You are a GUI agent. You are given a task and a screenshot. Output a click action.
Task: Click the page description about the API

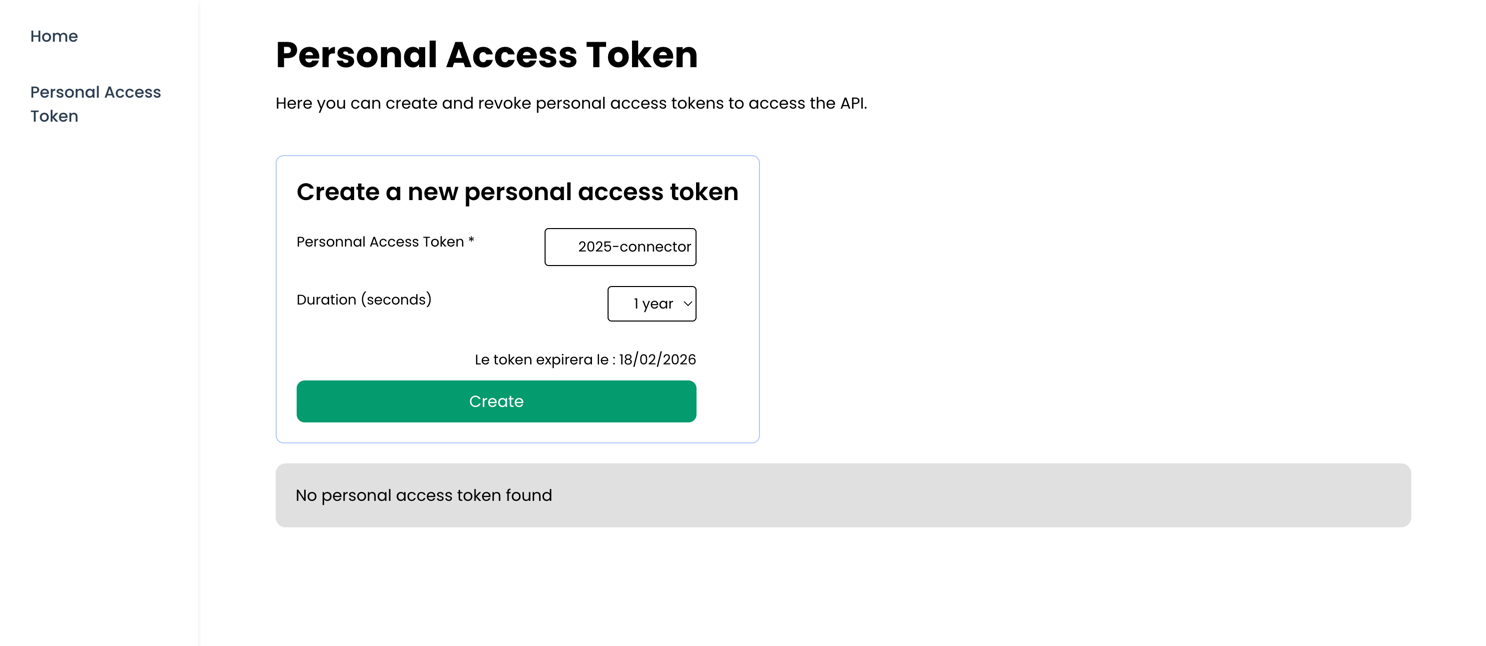[571, 103]
